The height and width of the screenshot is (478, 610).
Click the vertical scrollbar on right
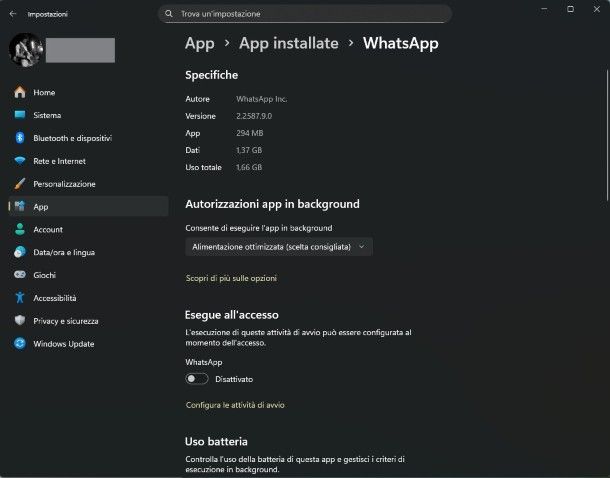607,135
